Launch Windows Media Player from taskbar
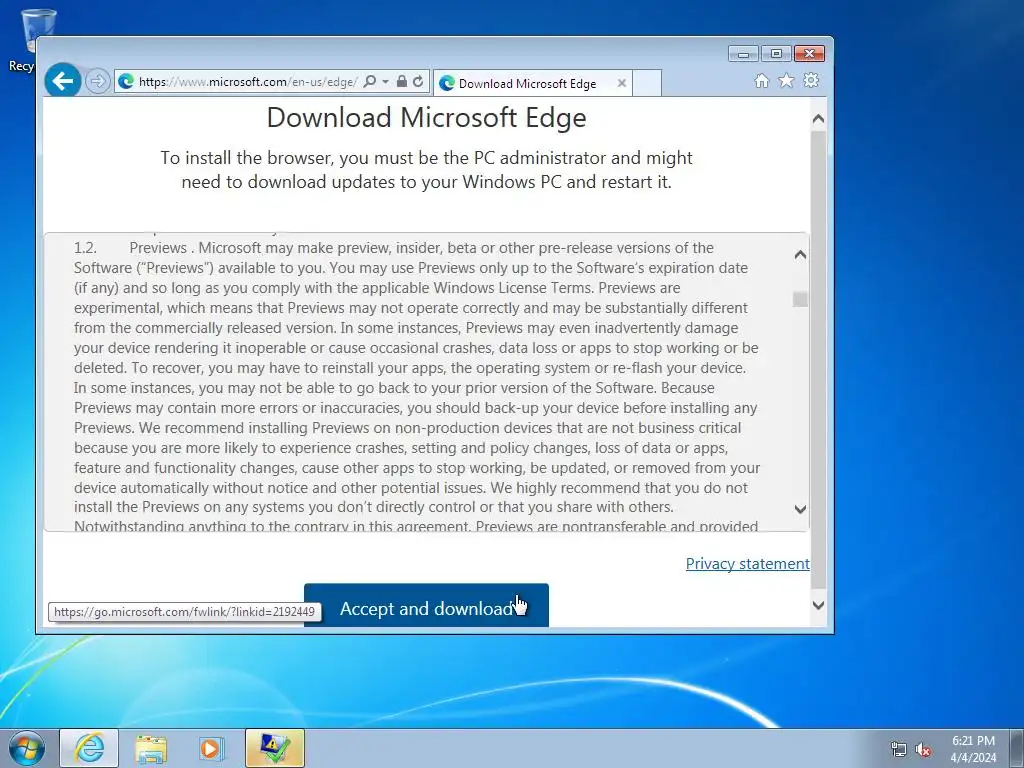Viewport: 1024px width, 768px height. point(212,748)
